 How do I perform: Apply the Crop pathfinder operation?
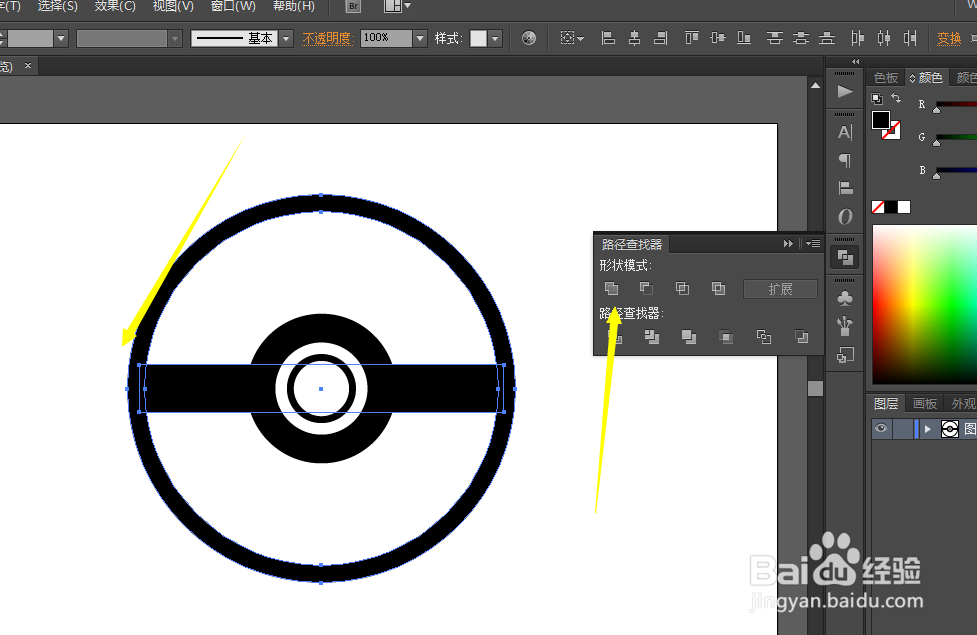726,337
